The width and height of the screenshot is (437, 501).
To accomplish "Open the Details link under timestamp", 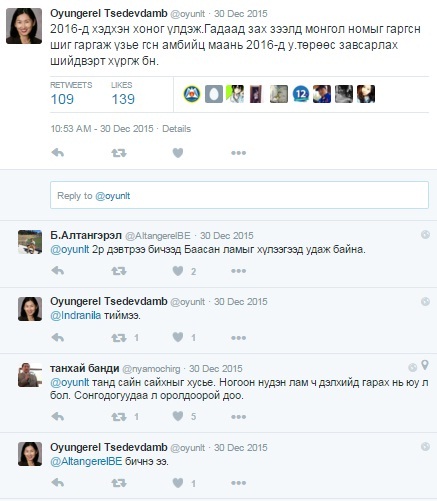I will (x=176, y=129).
